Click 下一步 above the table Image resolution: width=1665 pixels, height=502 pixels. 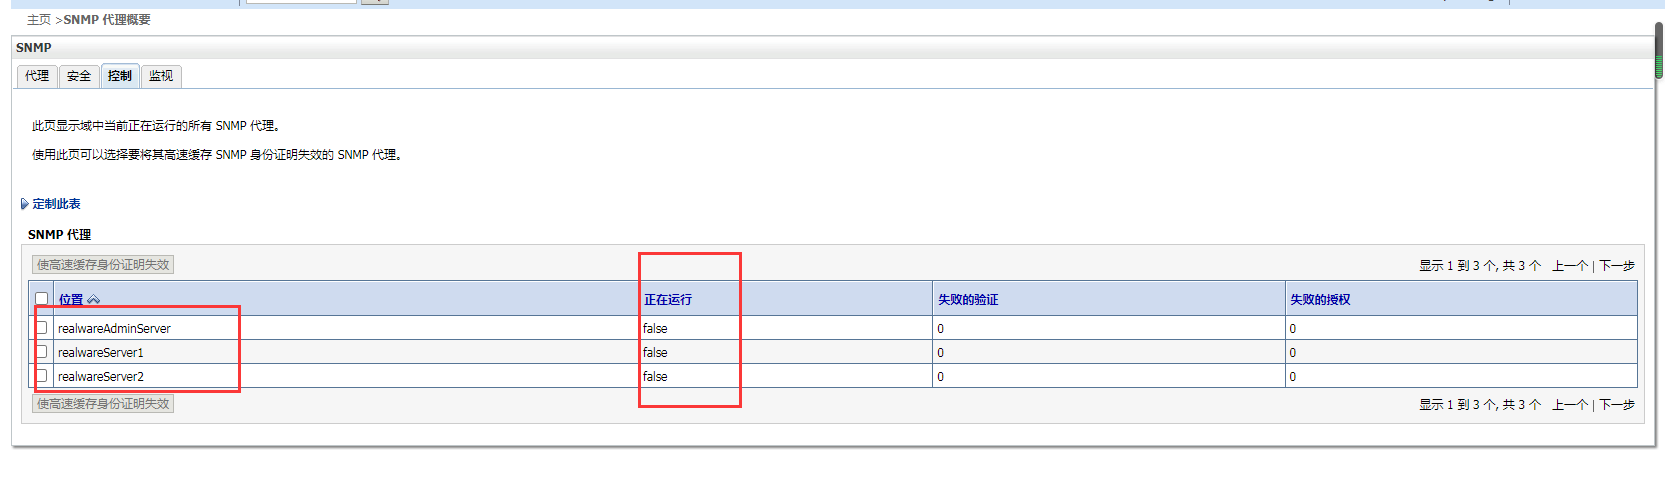(1616, 266)
